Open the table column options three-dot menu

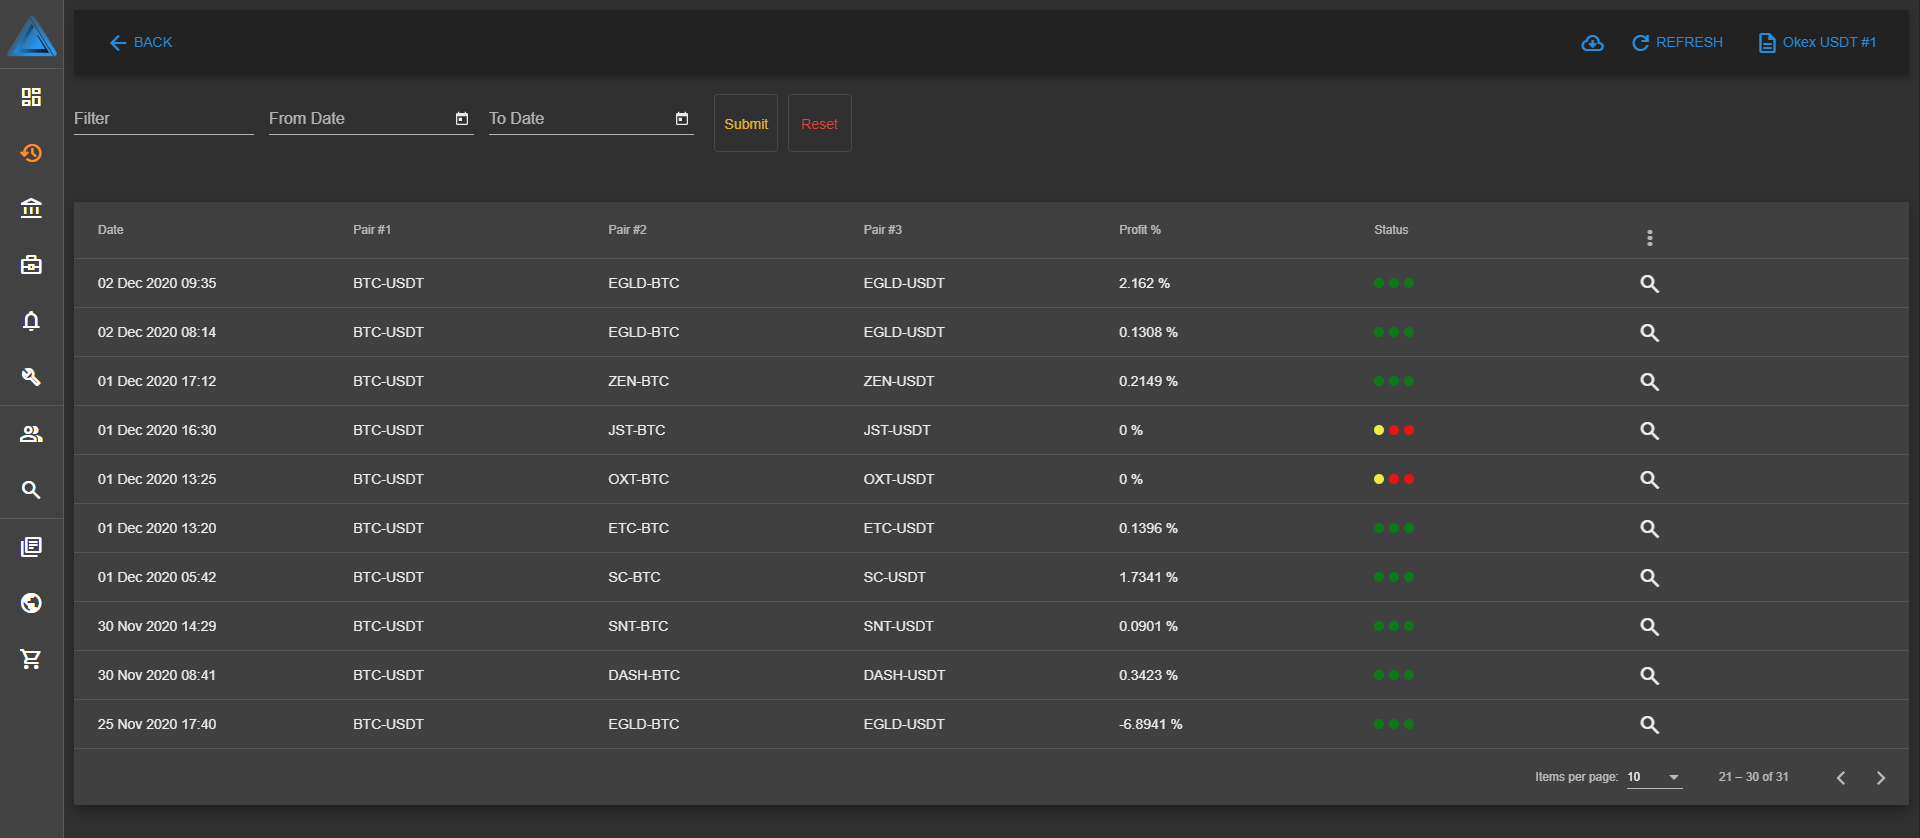tap(1649, 238)
